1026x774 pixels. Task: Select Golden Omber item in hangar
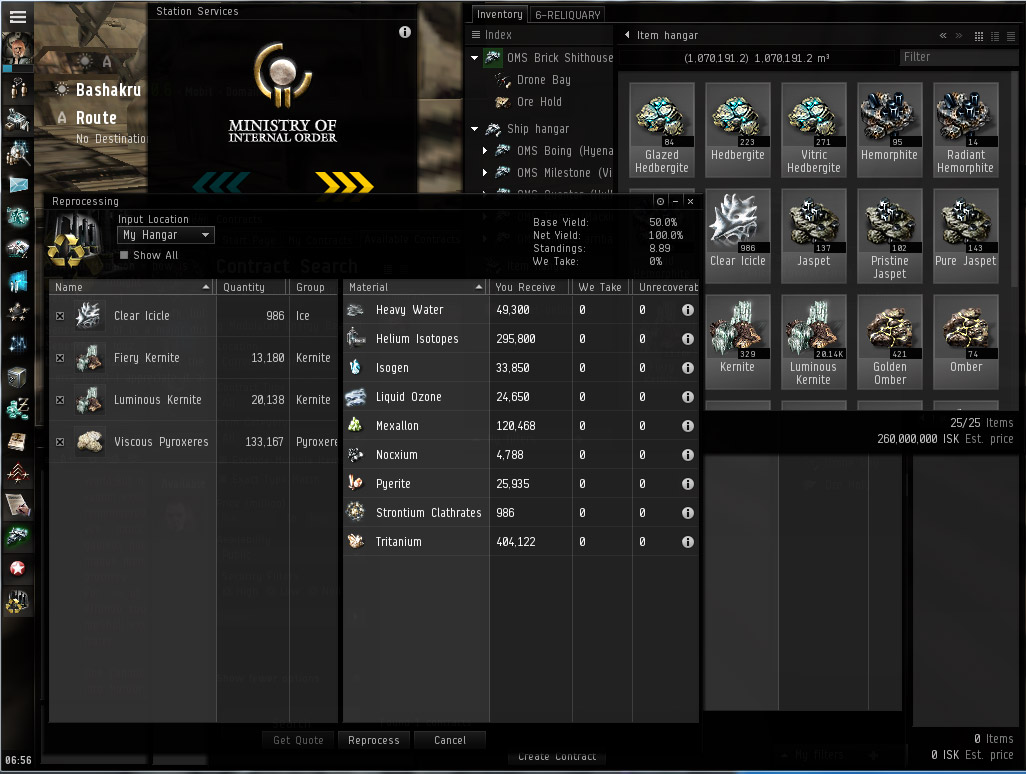[x=889, y=342]
